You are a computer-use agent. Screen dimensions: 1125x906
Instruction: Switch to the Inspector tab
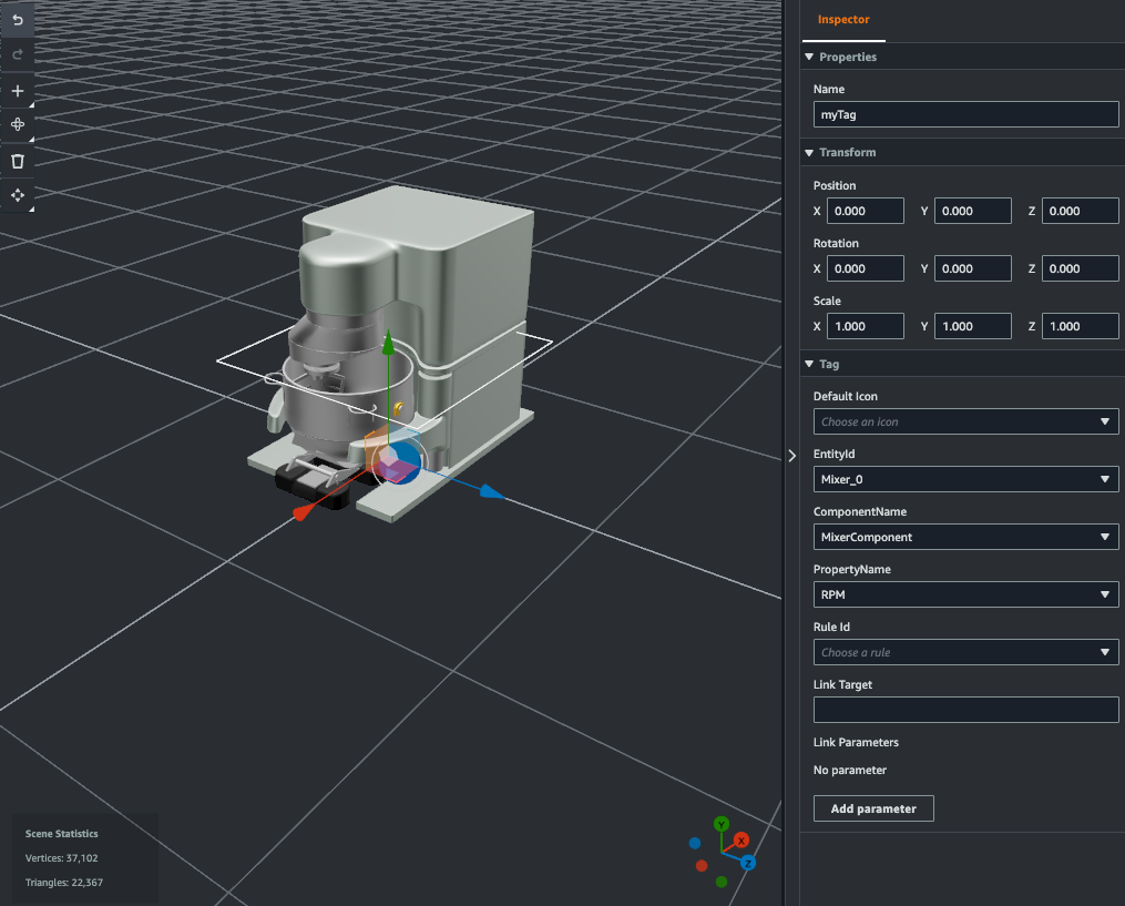pyautogui.click(x=843, y=19)
